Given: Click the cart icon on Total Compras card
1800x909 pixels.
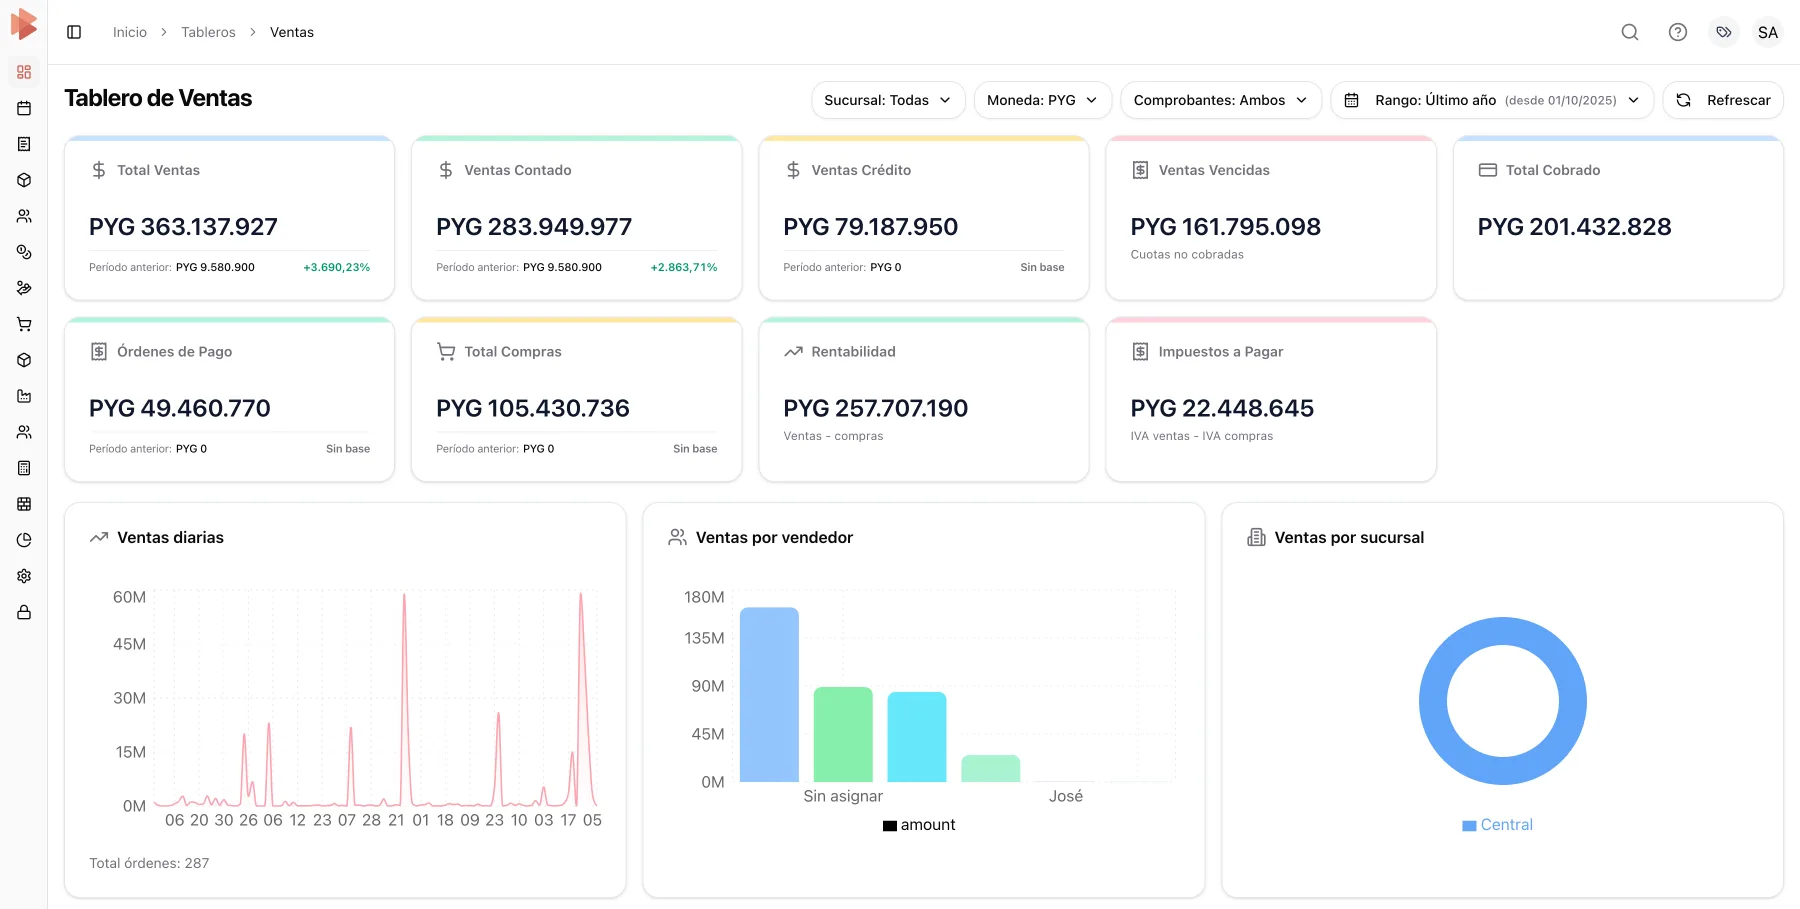Looking at the screenshot, I should [x=446, y=352].
